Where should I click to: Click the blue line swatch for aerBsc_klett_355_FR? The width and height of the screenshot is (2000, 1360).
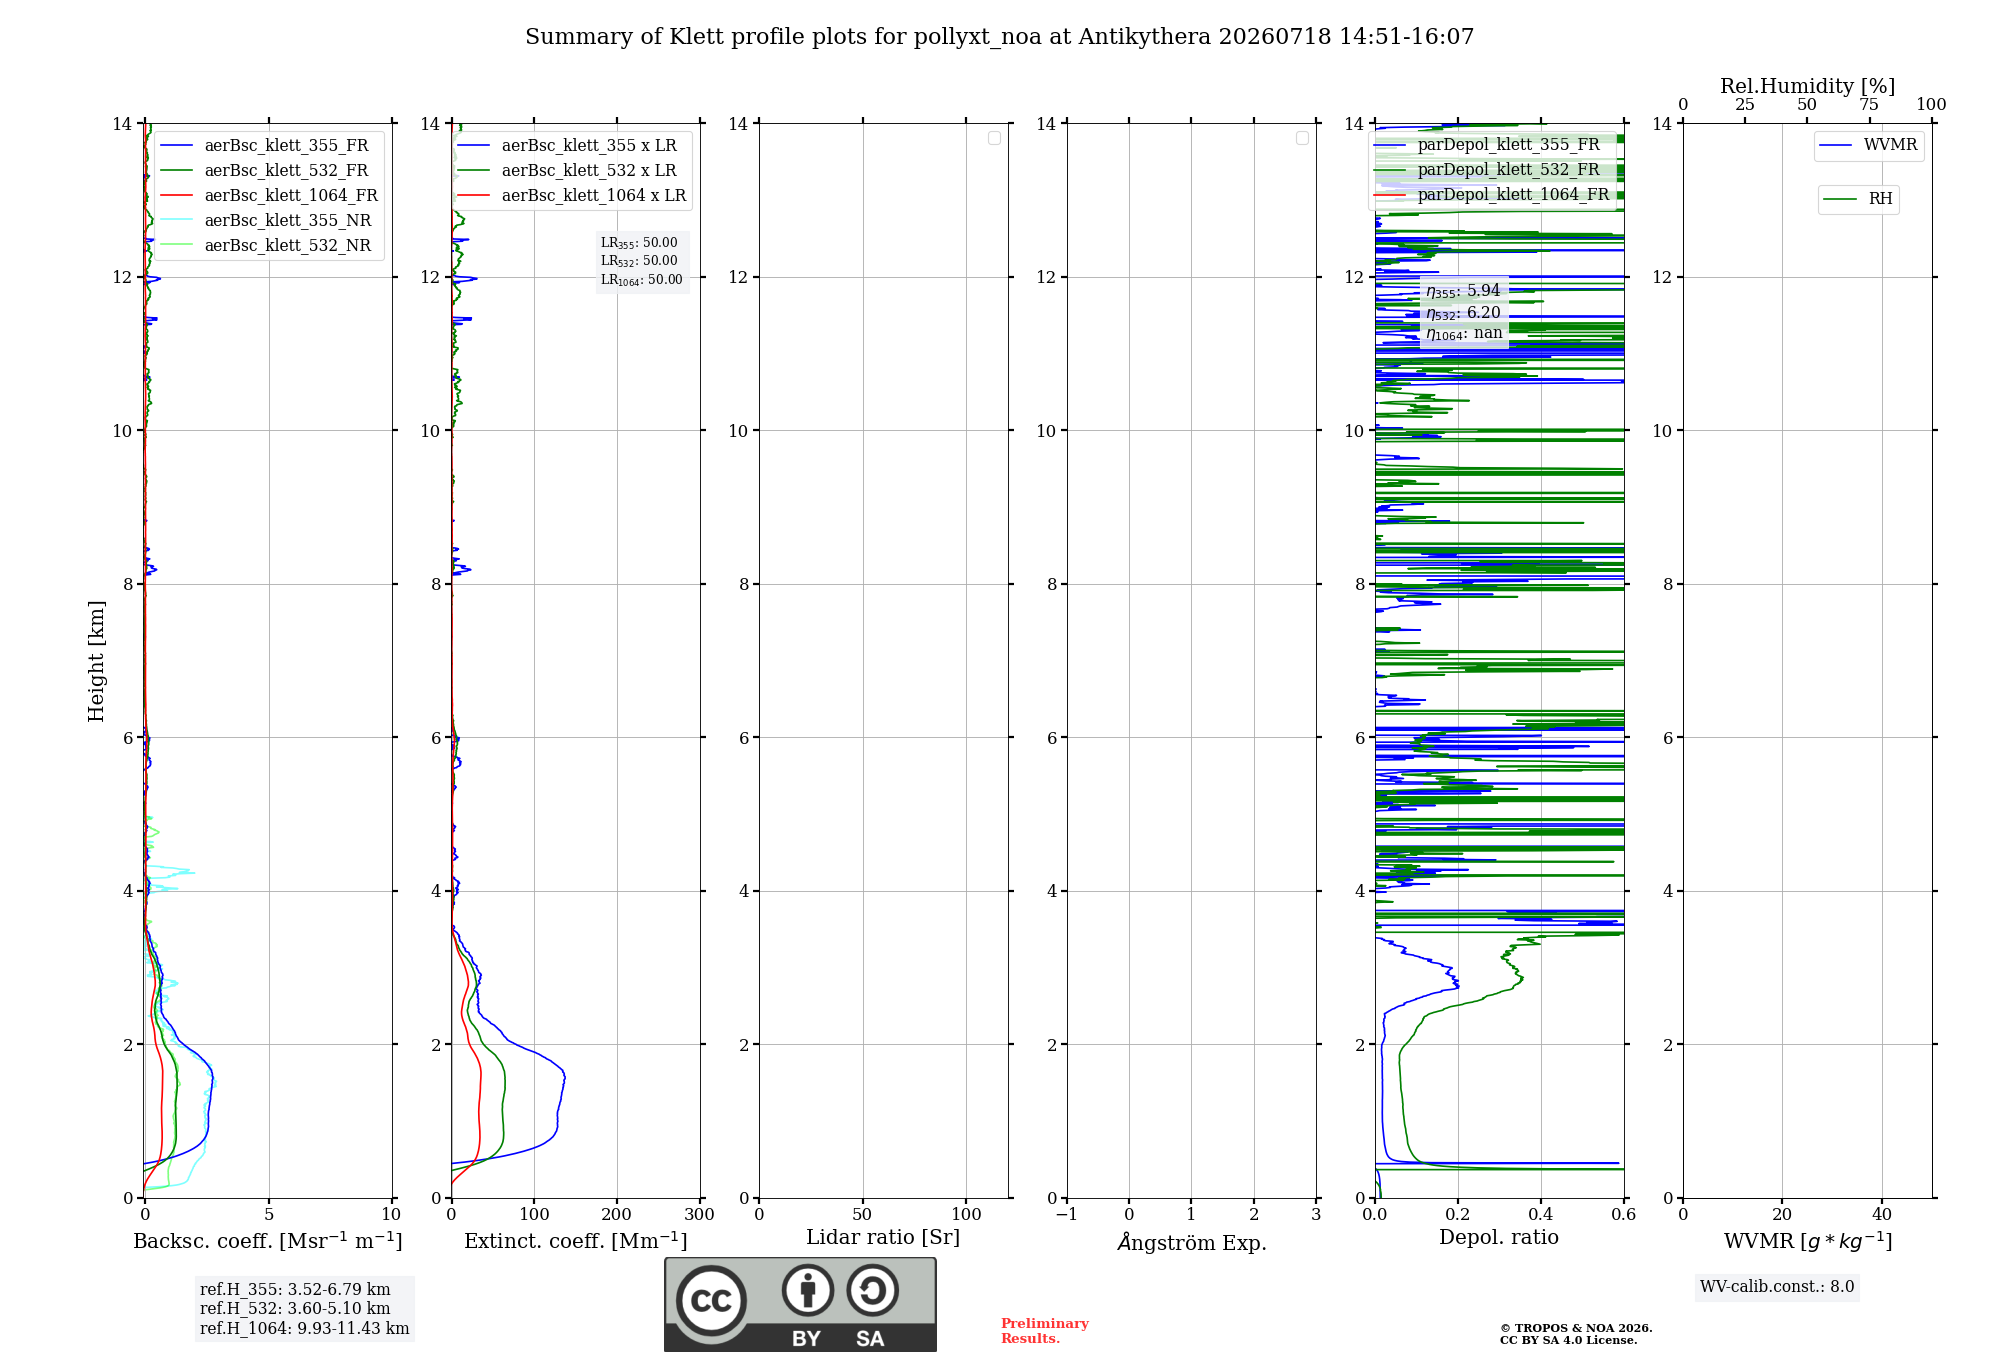176,146
